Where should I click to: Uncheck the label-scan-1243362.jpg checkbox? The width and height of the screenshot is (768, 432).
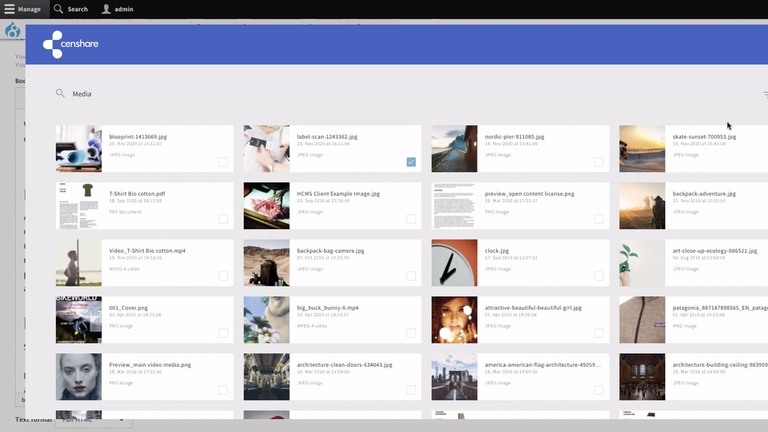[411, 162]
